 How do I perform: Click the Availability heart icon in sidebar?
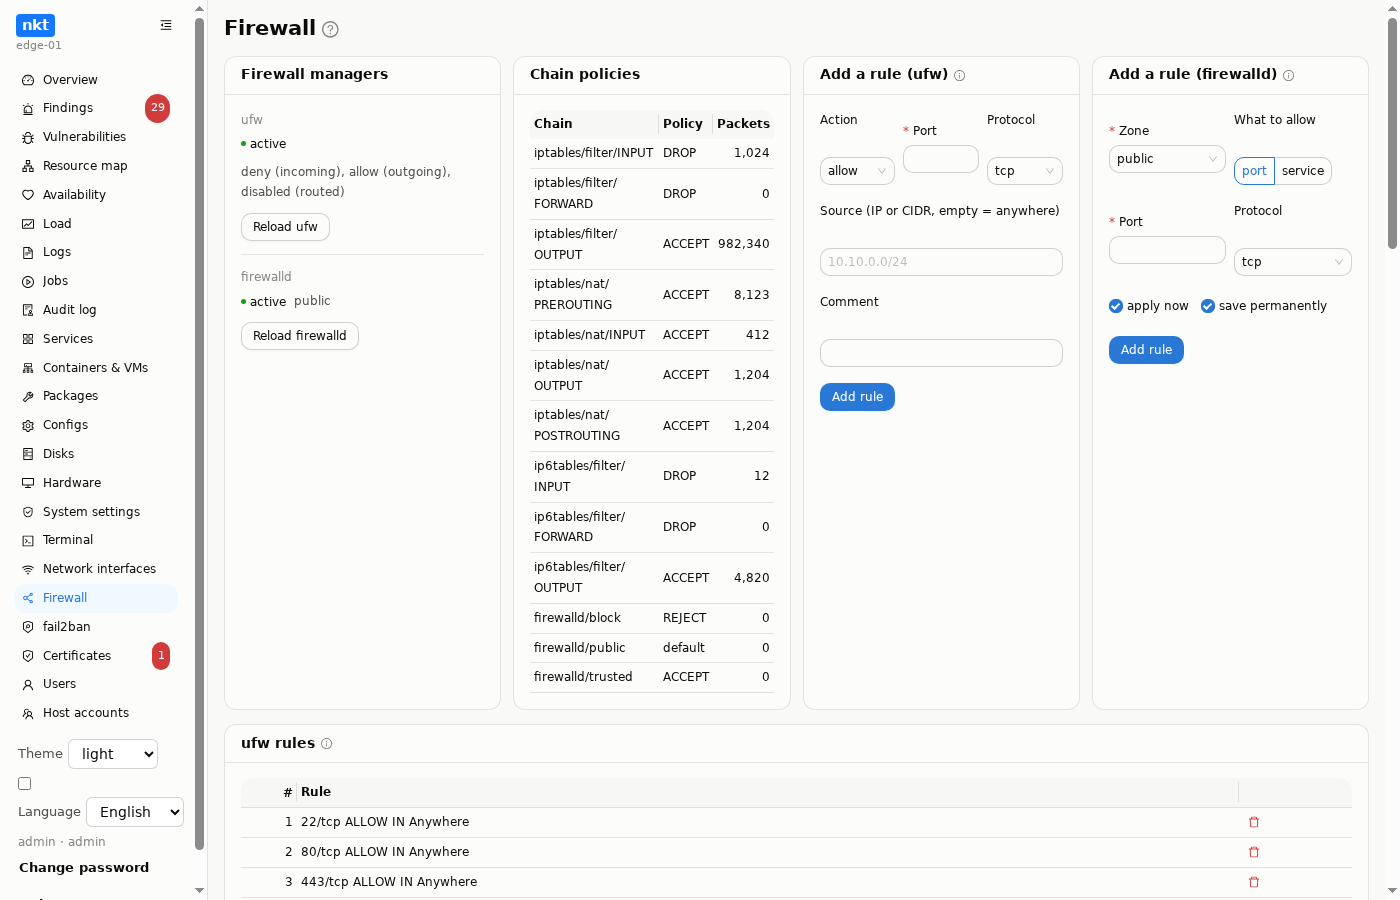pos(28,195)
